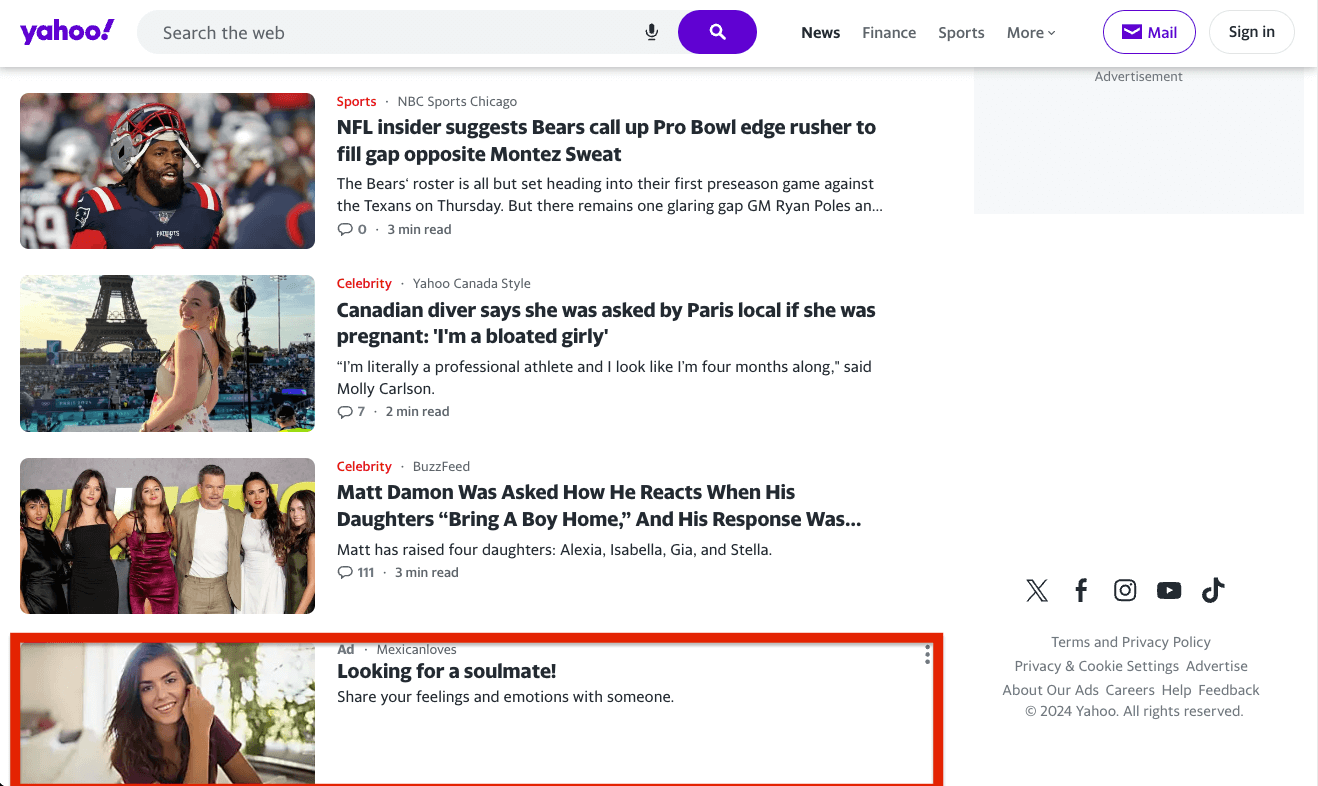Click the purple search magnifier icon
The width and height of the screenshot is (1318, 786).
pyautogui.click(x=717, y=32)
